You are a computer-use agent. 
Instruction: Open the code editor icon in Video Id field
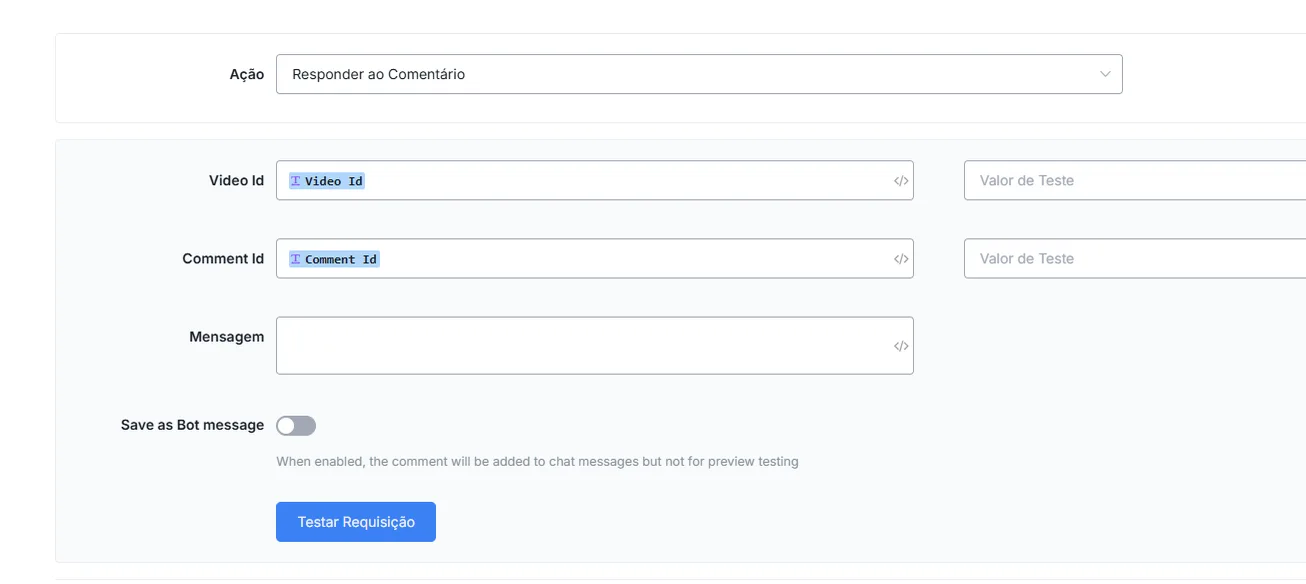pyautogui.click(x=901, y=181)
